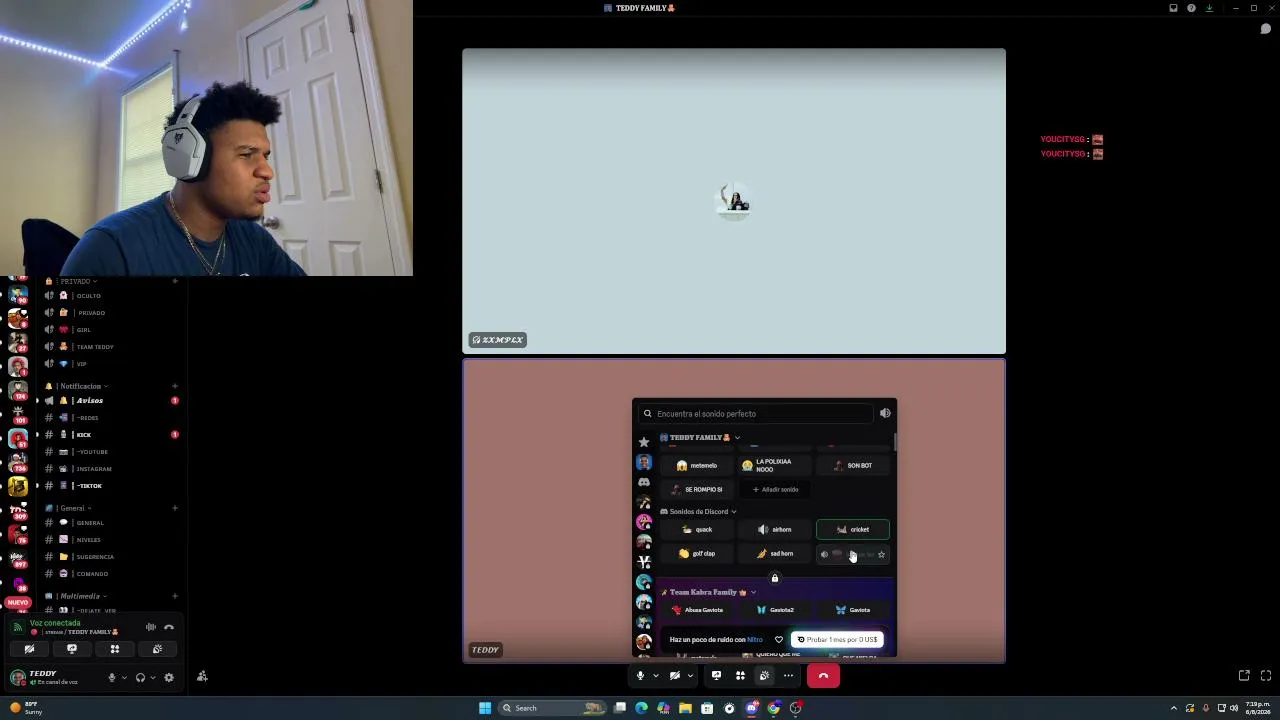Play the 'airhorn' sound
The image size is (1280, 720).
coord(774,530)
